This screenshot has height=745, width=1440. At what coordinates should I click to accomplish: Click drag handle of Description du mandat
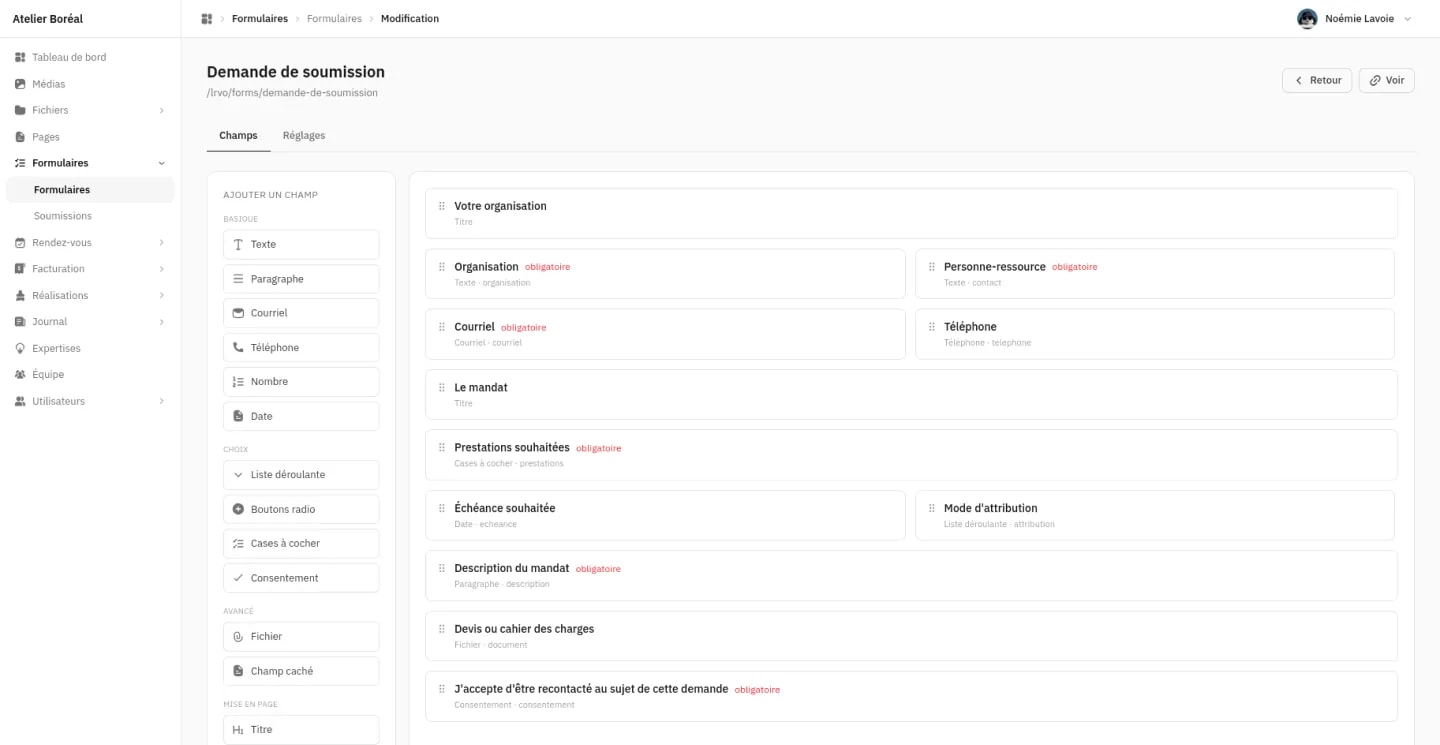coord(442,568)
